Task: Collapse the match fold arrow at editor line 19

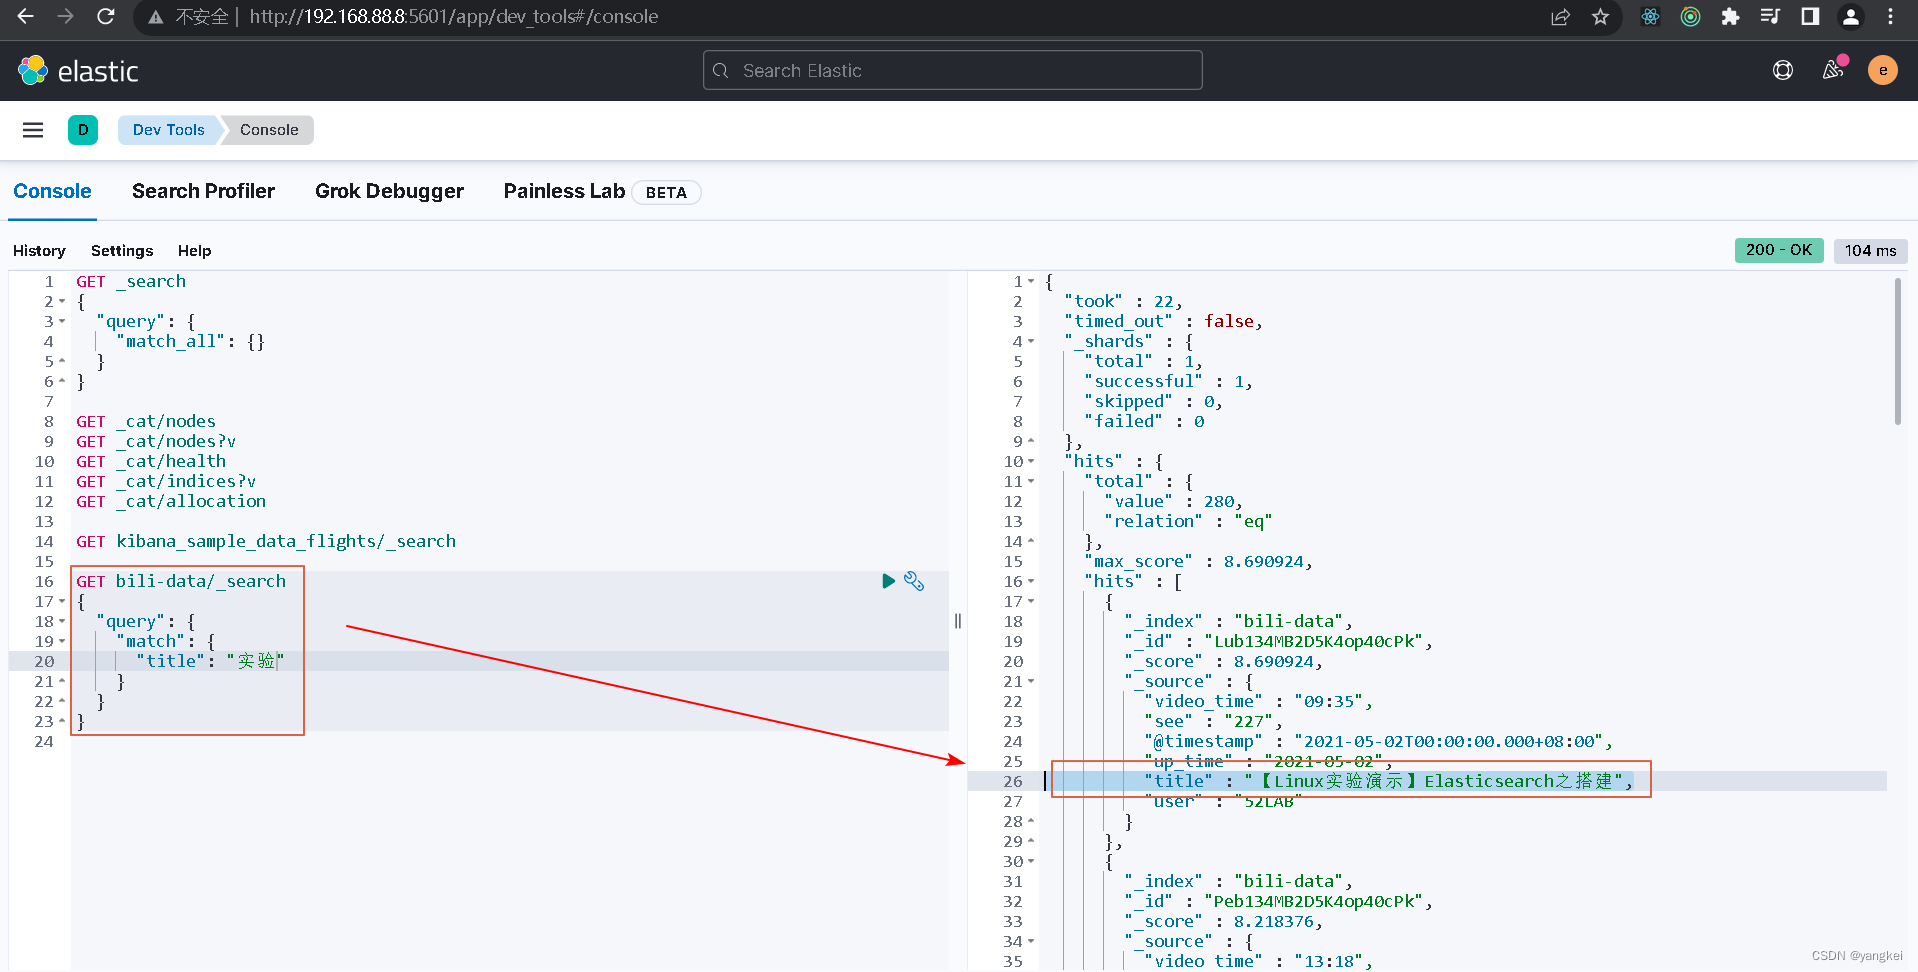Action: coord(62,642)
